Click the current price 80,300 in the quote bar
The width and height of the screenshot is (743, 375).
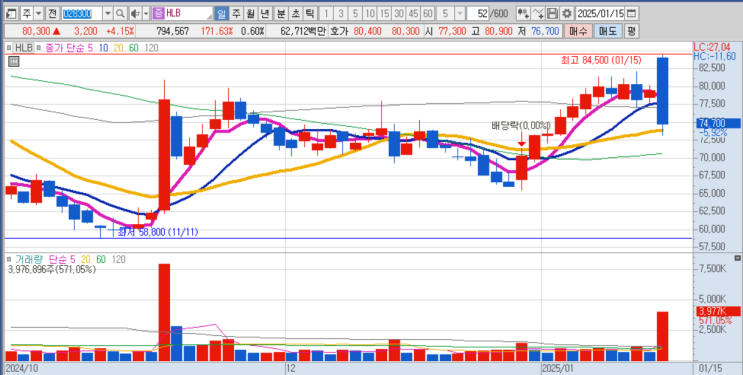point(35,32)
